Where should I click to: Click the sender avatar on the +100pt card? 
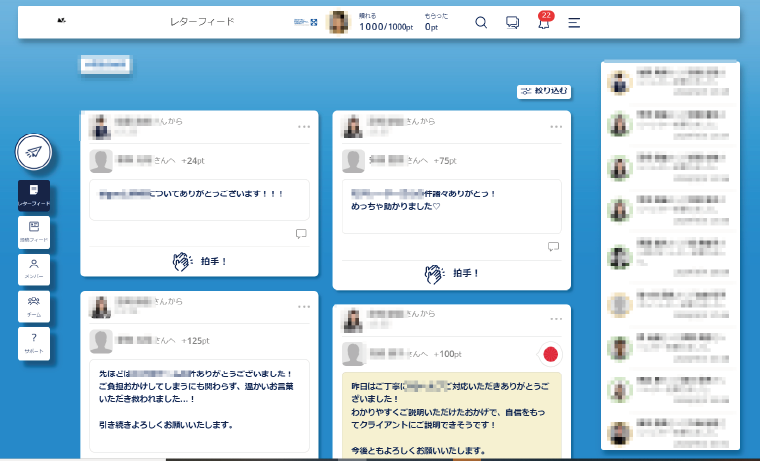353,320
